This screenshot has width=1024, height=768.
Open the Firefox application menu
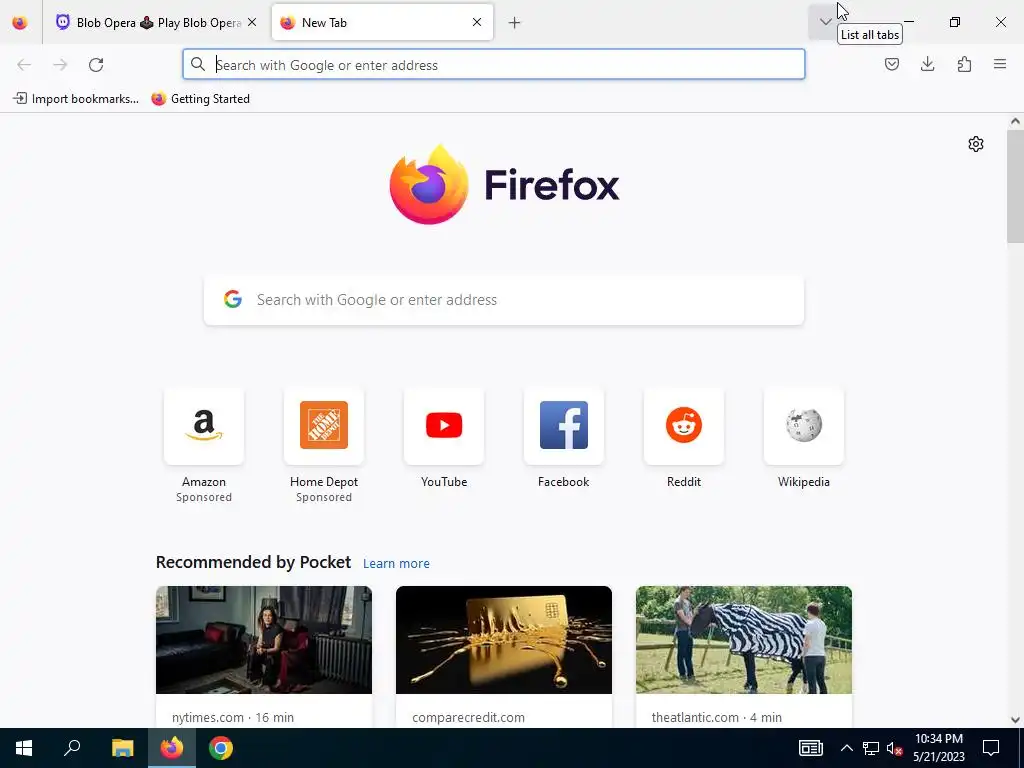1000,64
